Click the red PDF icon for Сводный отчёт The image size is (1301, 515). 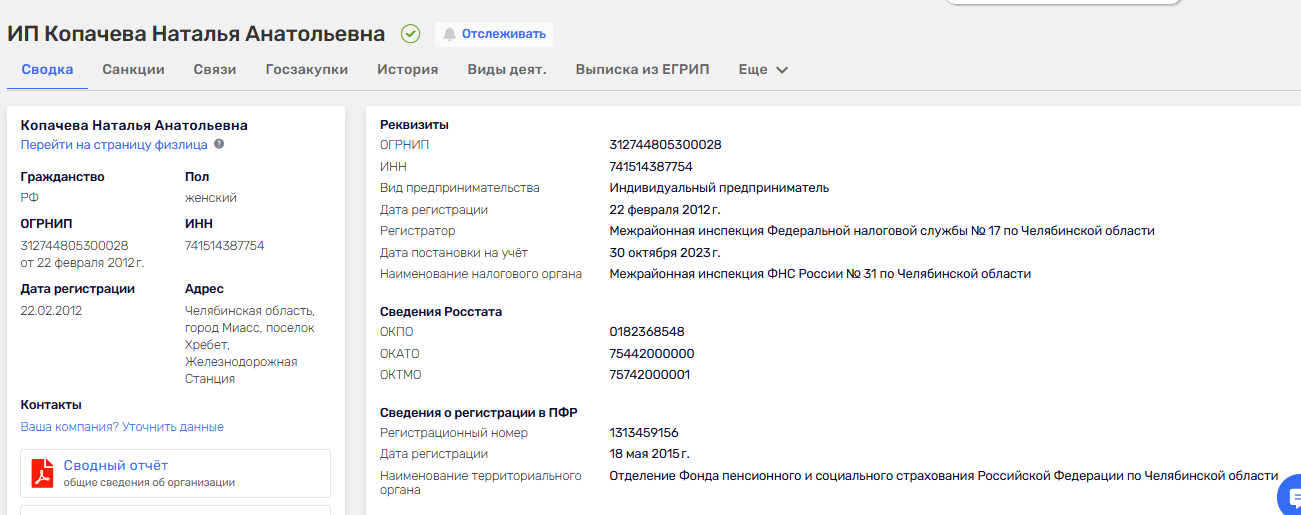42,473
